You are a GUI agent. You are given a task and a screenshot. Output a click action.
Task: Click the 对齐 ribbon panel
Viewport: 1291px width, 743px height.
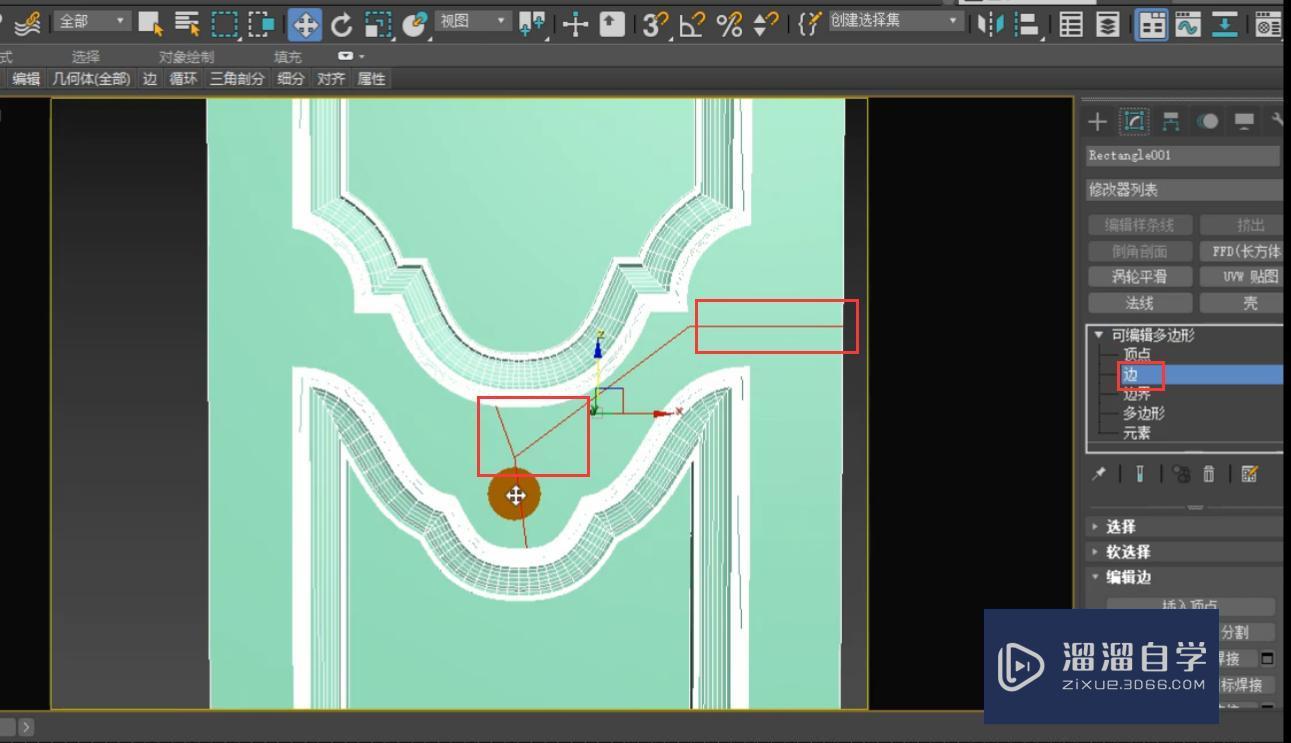331,79
